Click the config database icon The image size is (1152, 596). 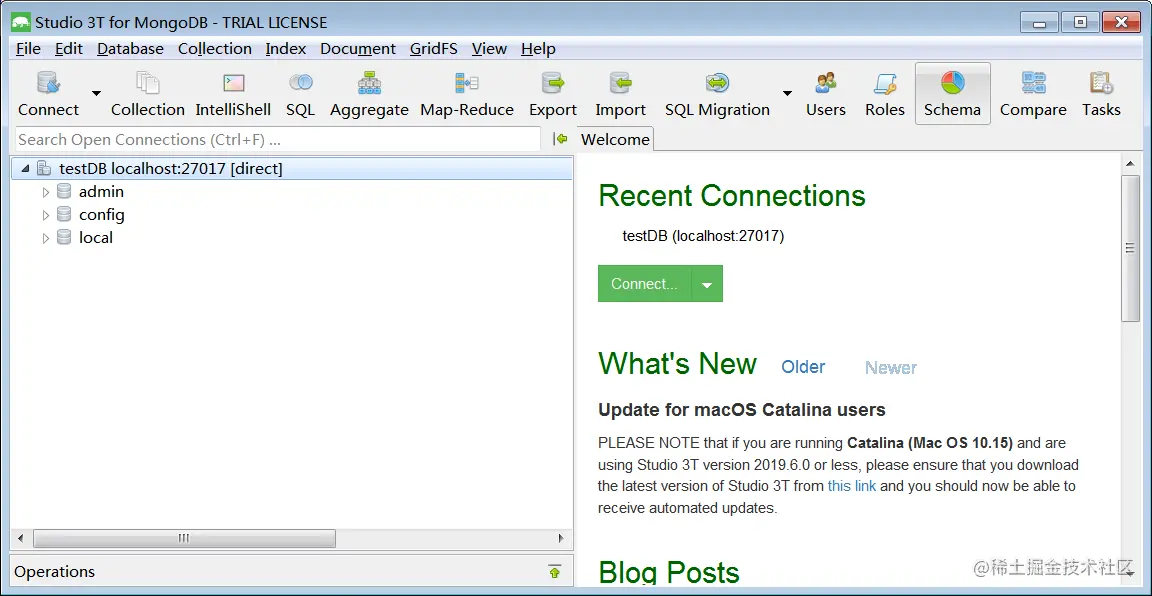pyautogui.click(x=65, y=215)
